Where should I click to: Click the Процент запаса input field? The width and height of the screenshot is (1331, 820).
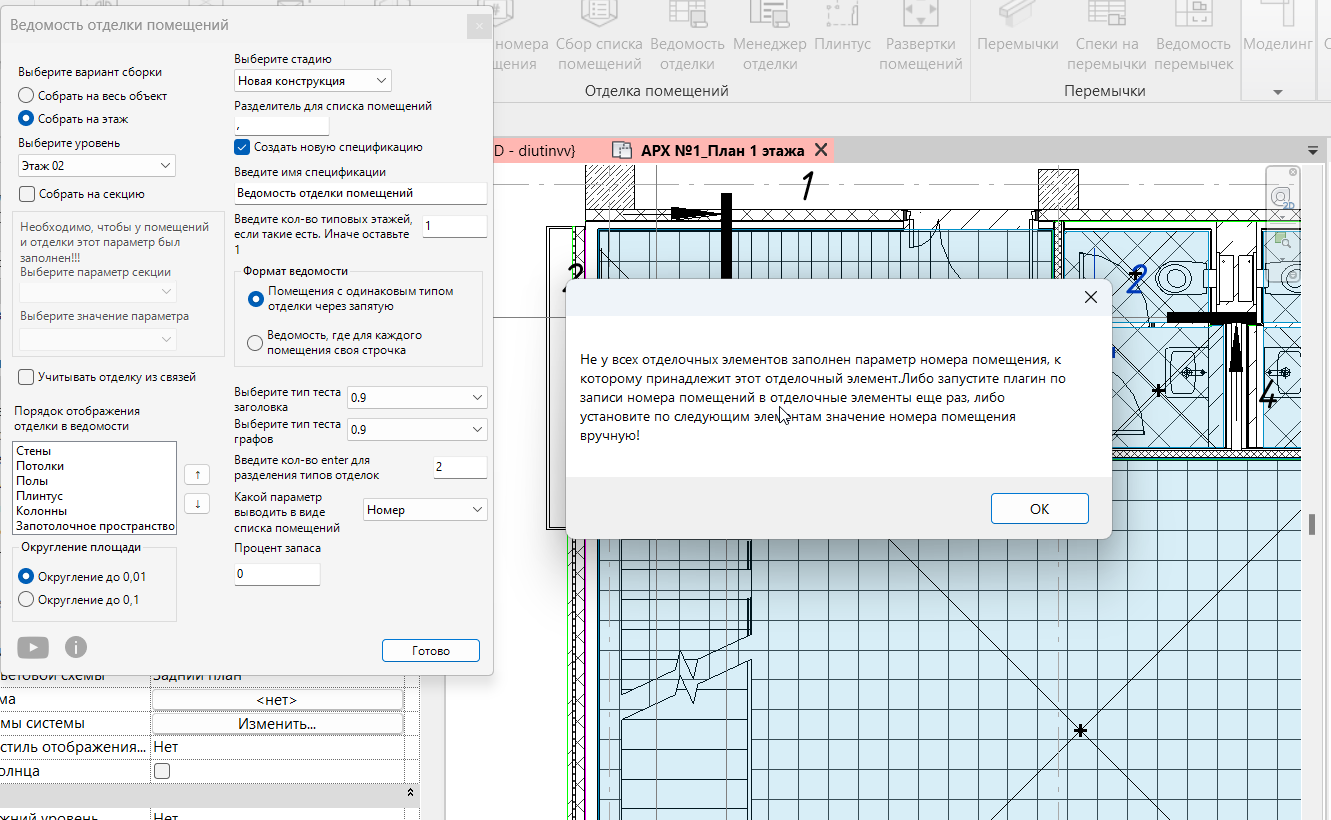[277, 574]
